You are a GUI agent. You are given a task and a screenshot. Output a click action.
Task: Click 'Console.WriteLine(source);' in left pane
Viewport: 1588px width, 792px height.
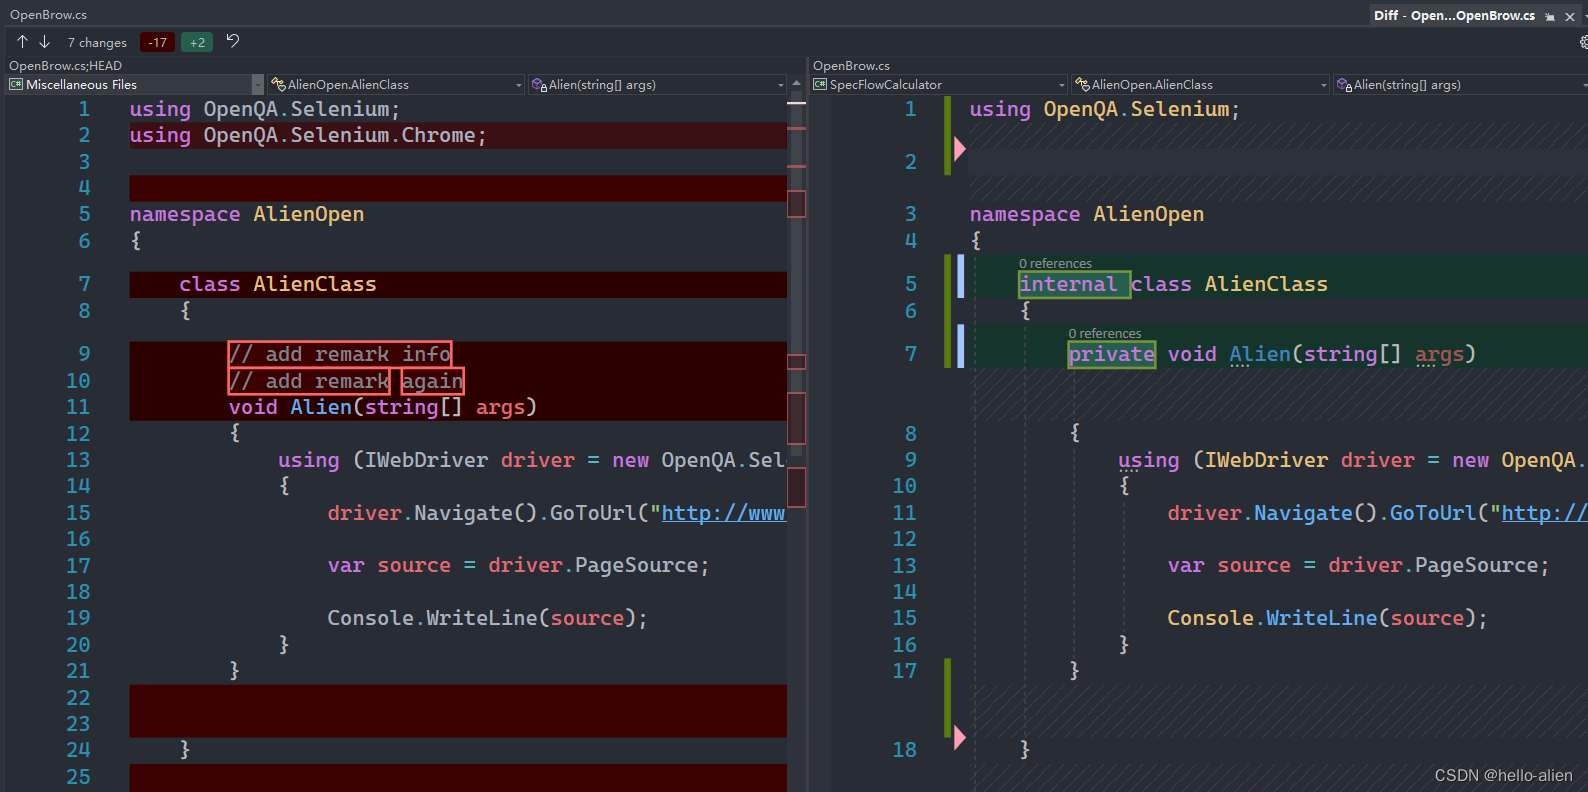pyautogui.click(x=487, y=618)
